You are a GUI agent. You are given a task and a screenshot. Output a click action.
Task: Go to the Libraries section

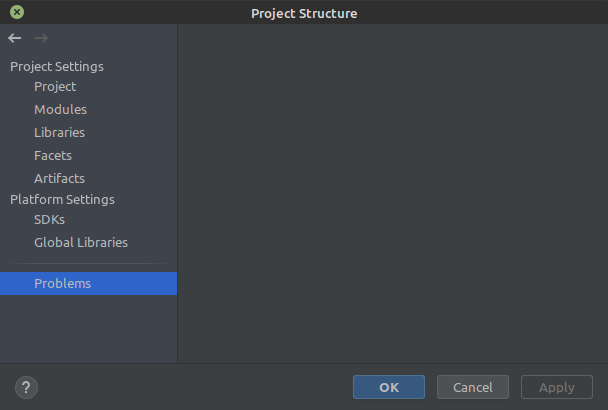59,133
